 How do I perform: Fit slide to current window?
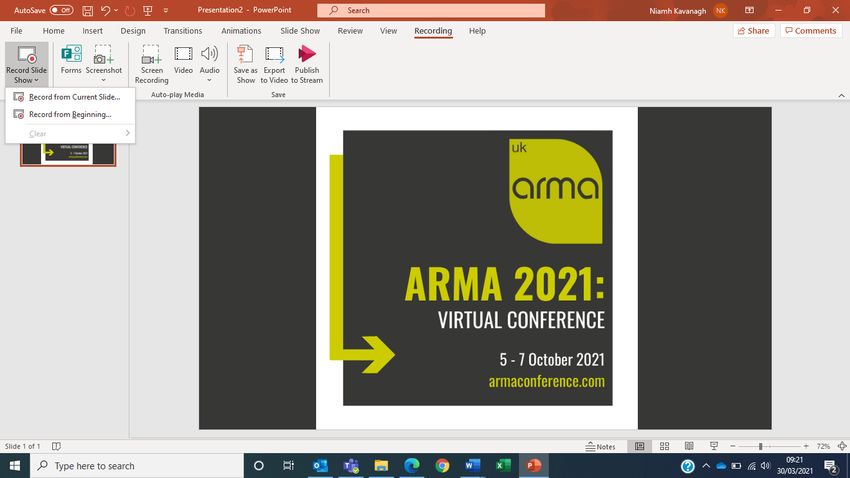(x=842, y=446)
